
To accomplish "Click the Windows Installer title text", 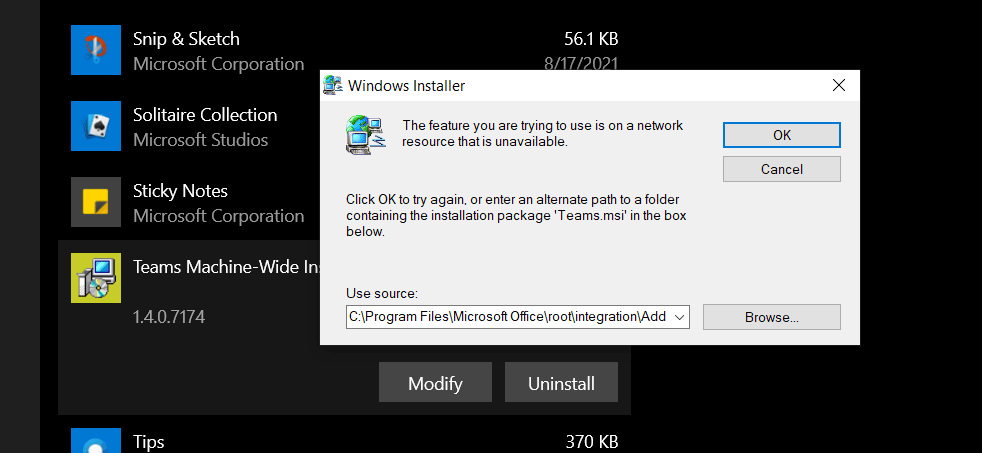I will coord(406,85).
